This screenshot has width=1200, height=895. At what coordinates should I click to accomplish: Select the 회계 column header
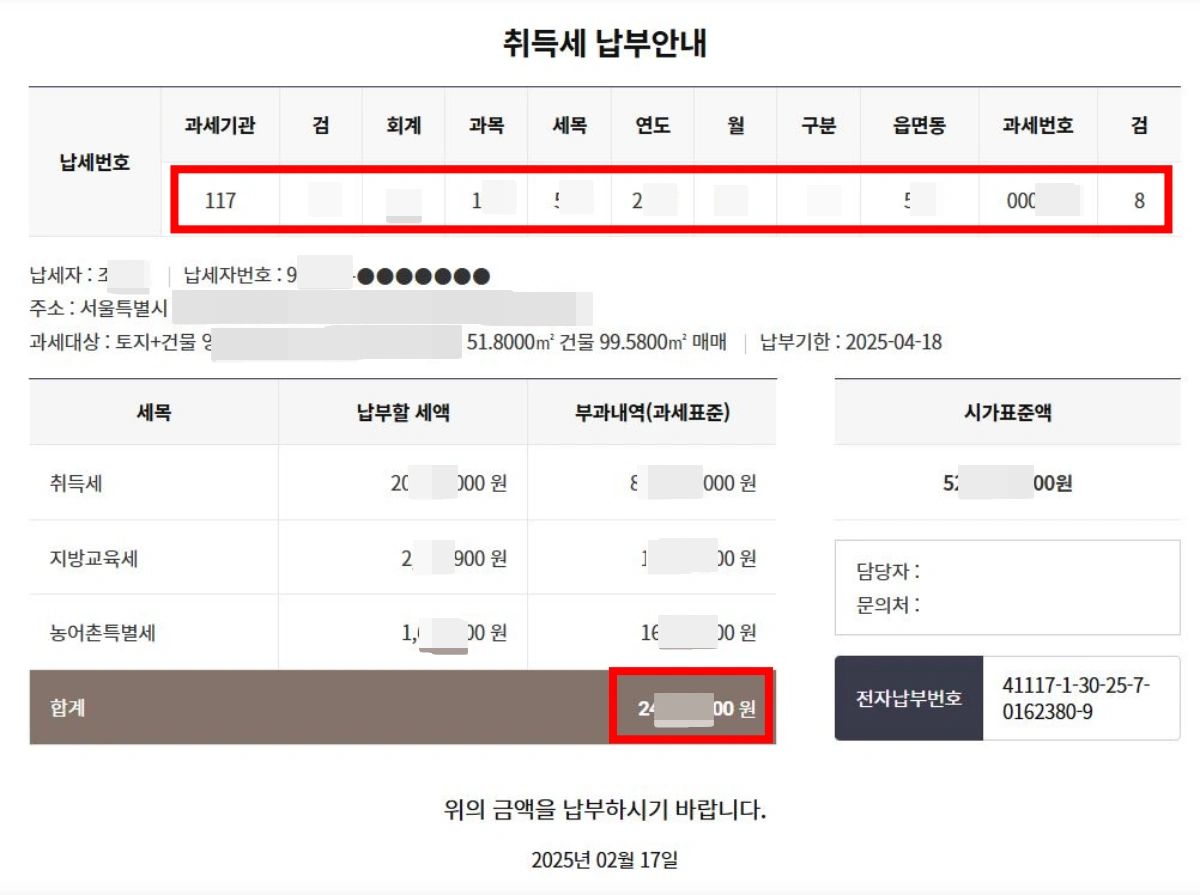(402, 124)
